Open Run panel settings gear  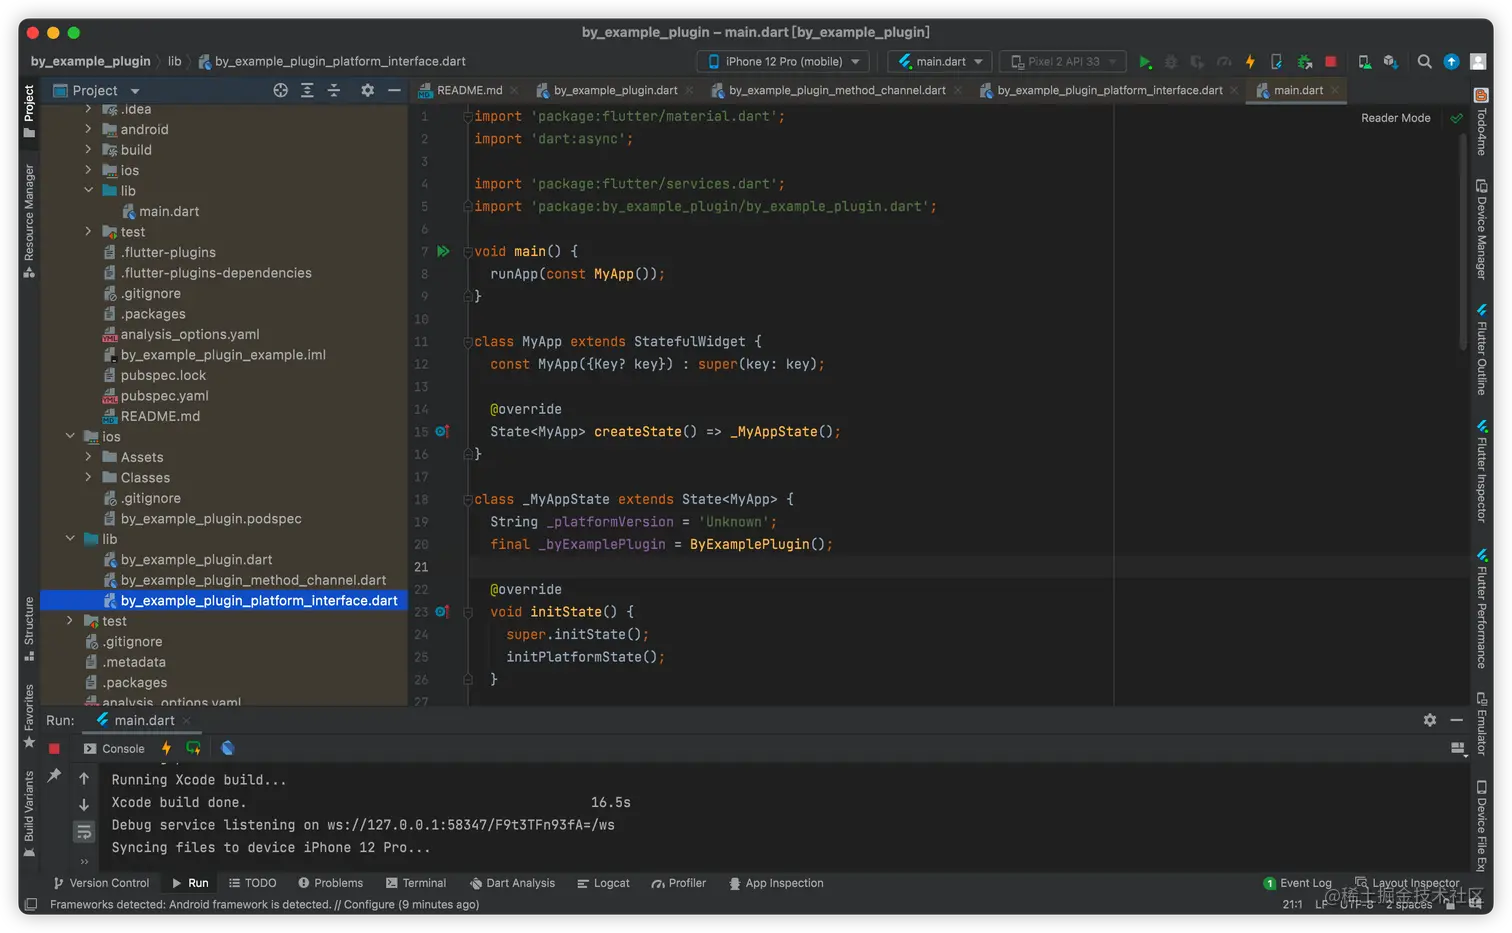[1430, 720]
